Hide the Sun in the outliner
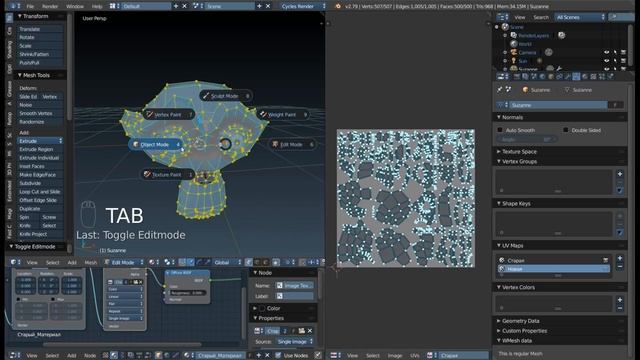Image resolution: width=640 pixels, height=360 pixels. point(607,60)
